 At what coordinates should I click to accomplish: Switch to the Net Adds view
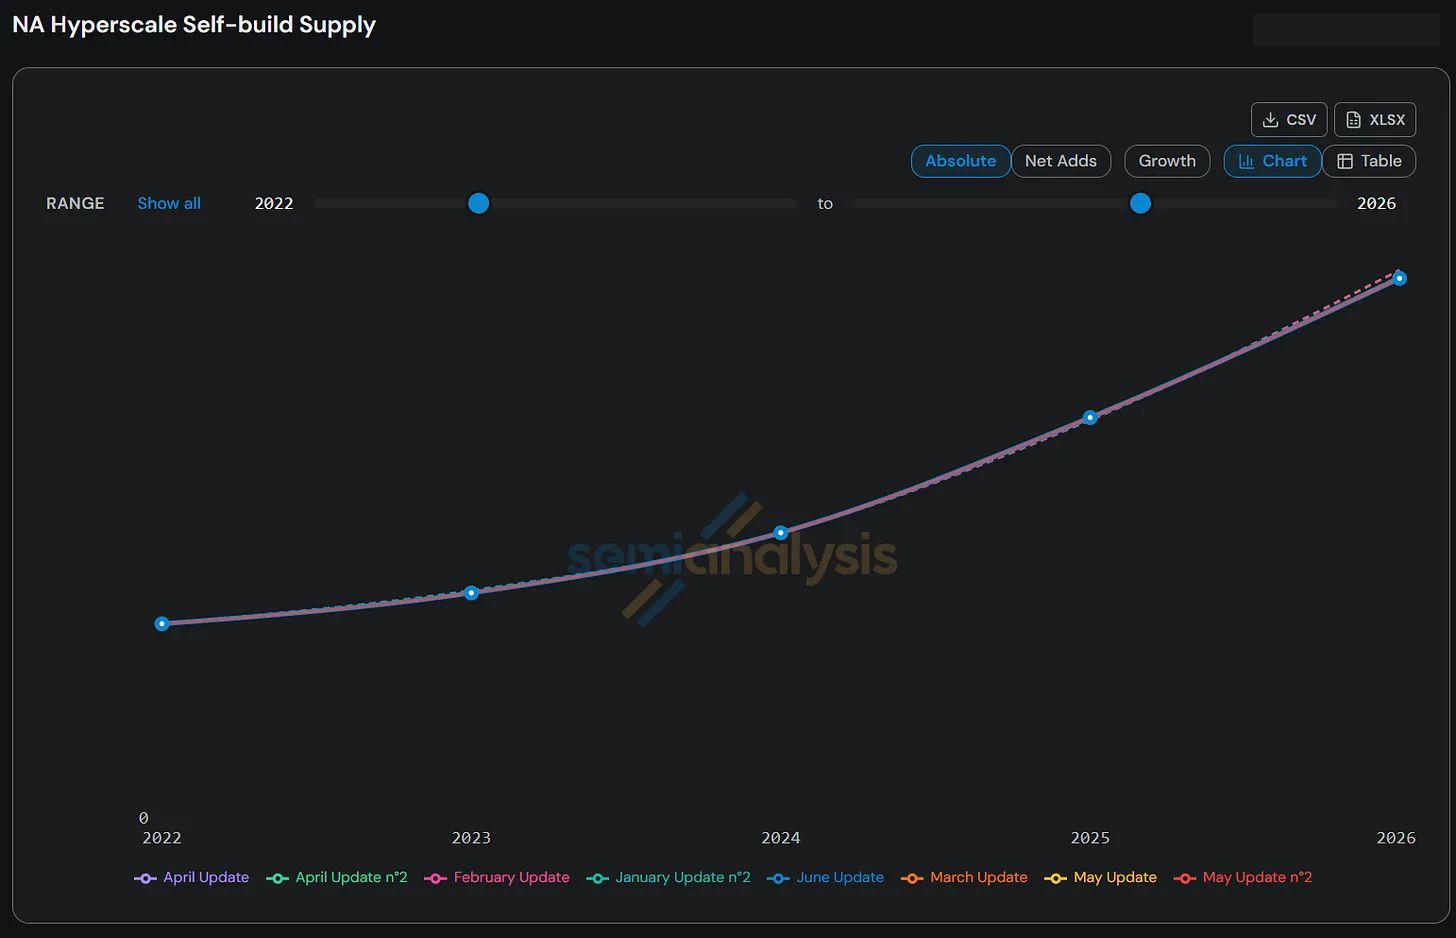point(1060,161)
